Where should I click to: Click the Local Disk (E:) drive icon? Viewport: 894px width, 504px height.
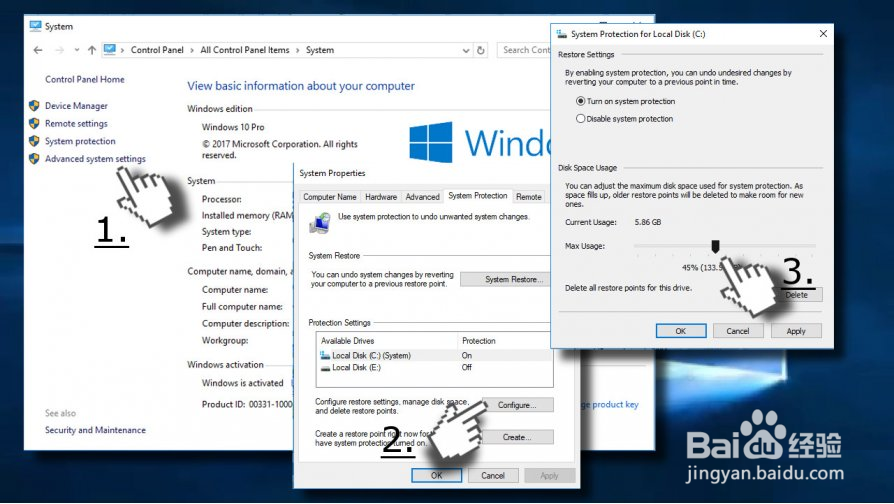[x=325, y=368]
